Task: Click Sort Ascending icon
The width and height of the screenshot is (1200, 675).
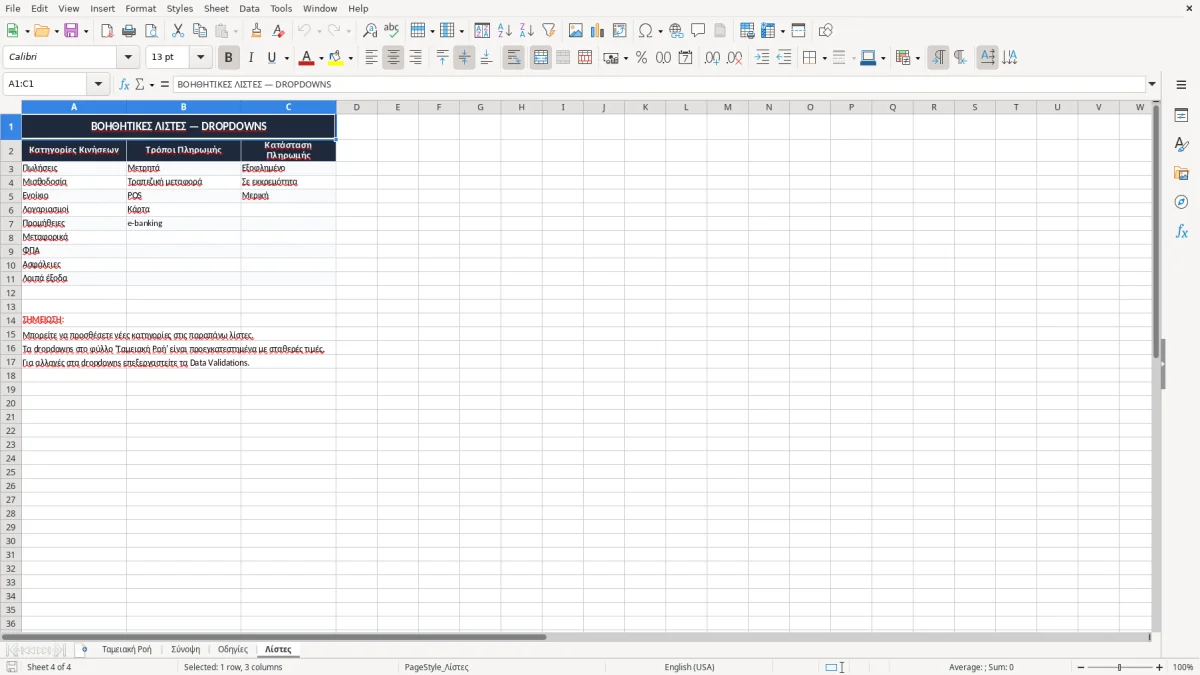Action: [x=505, y=31]
